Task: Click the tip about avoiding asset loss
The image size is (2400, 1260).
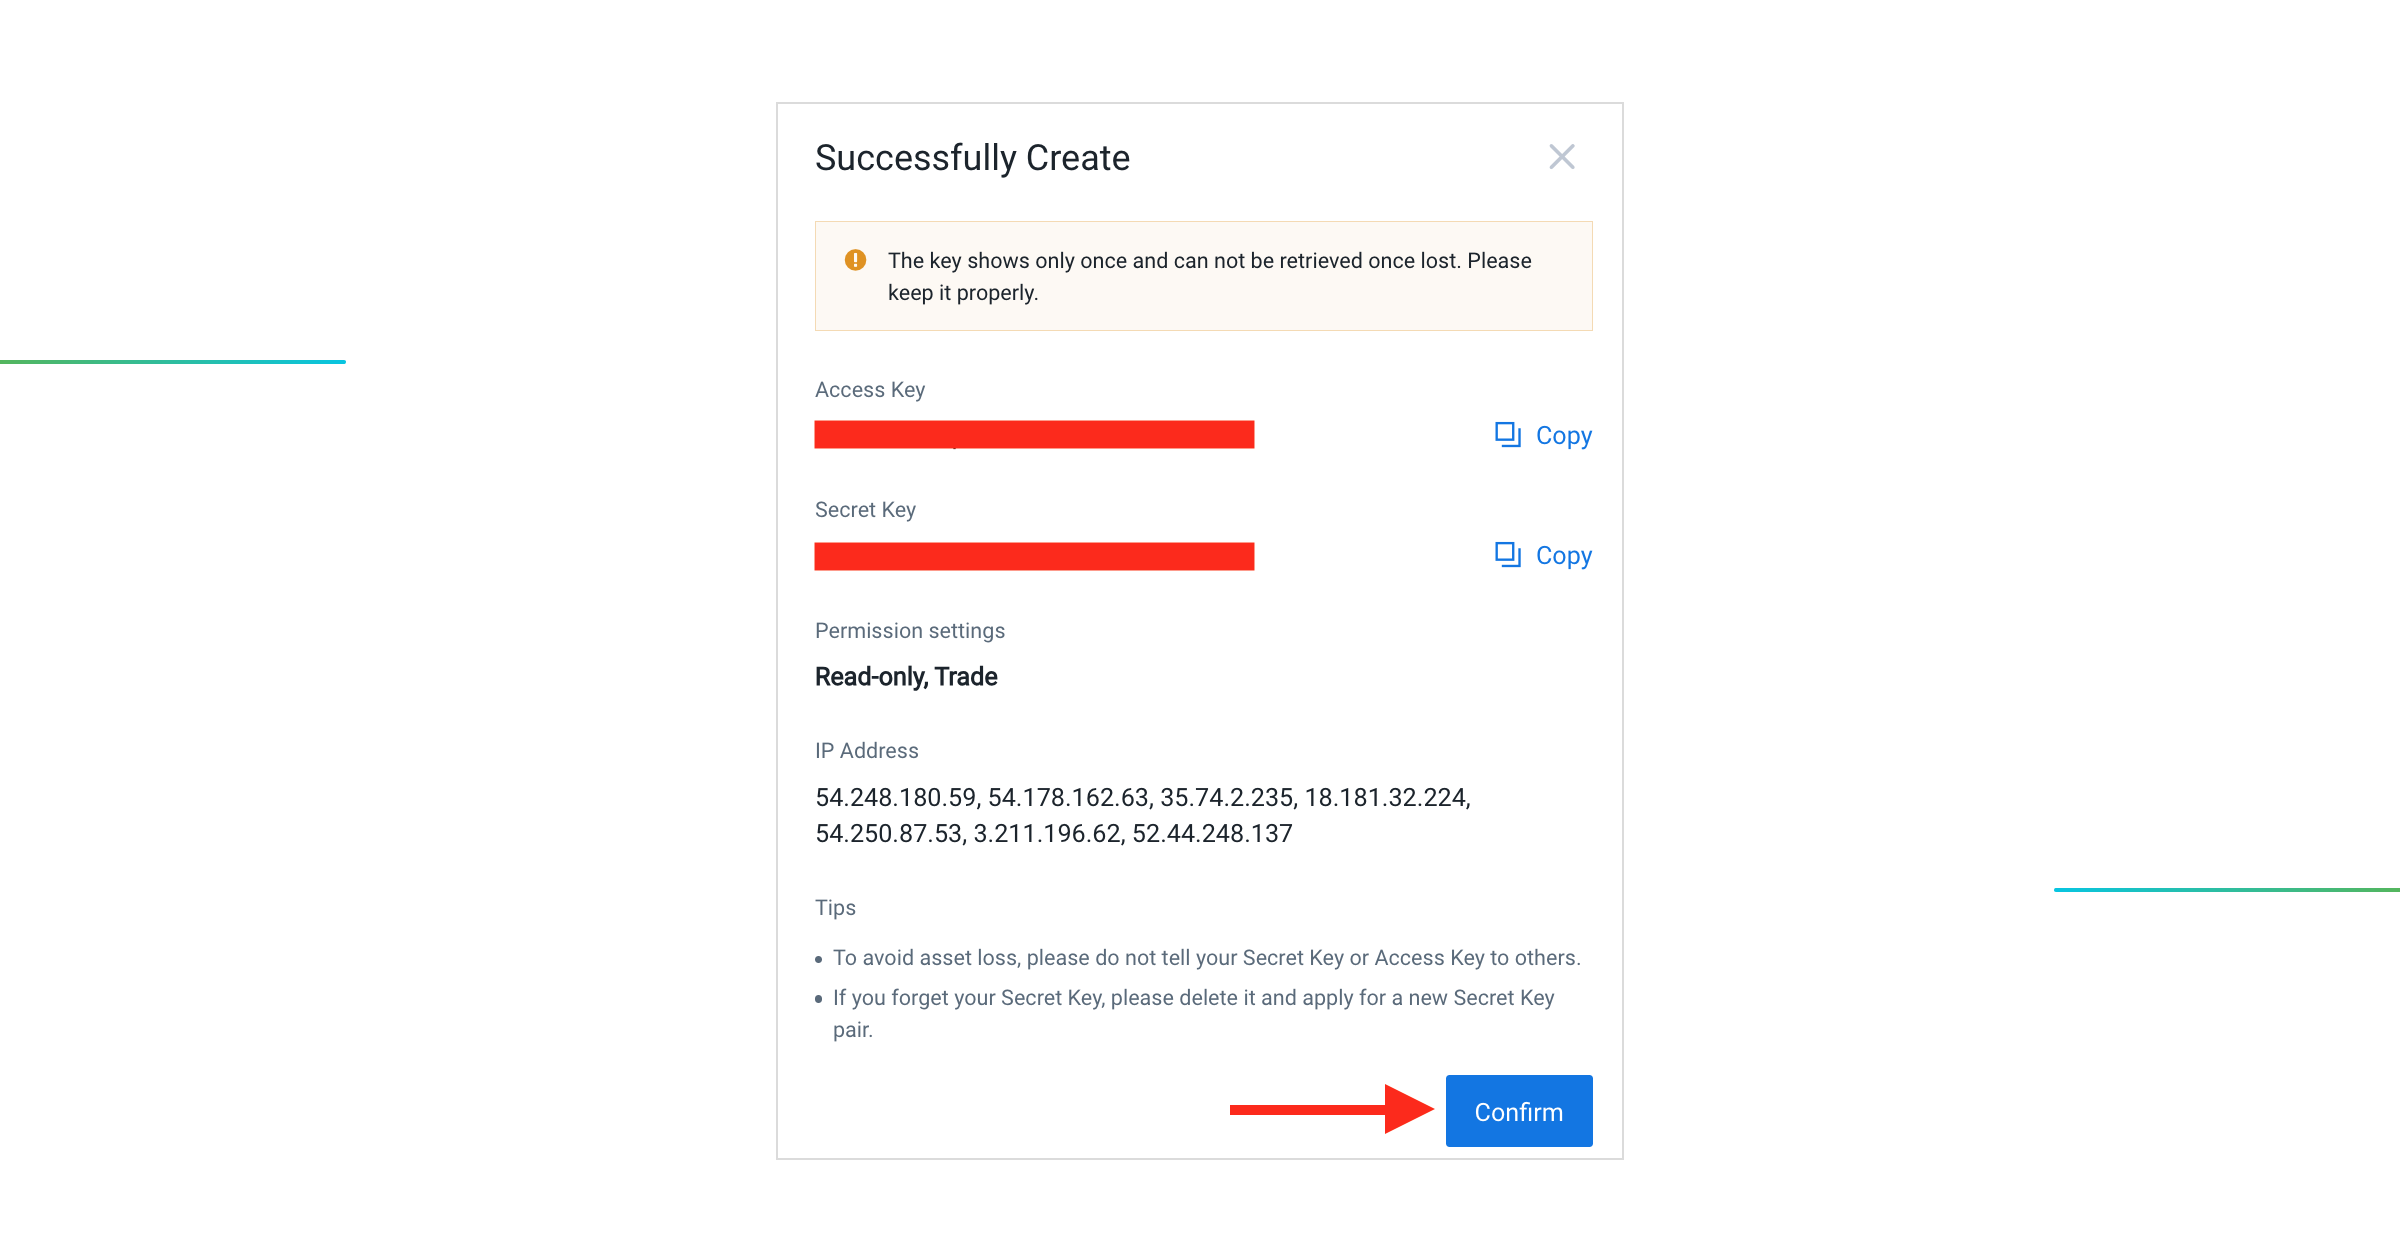Action: point(1206,958)
